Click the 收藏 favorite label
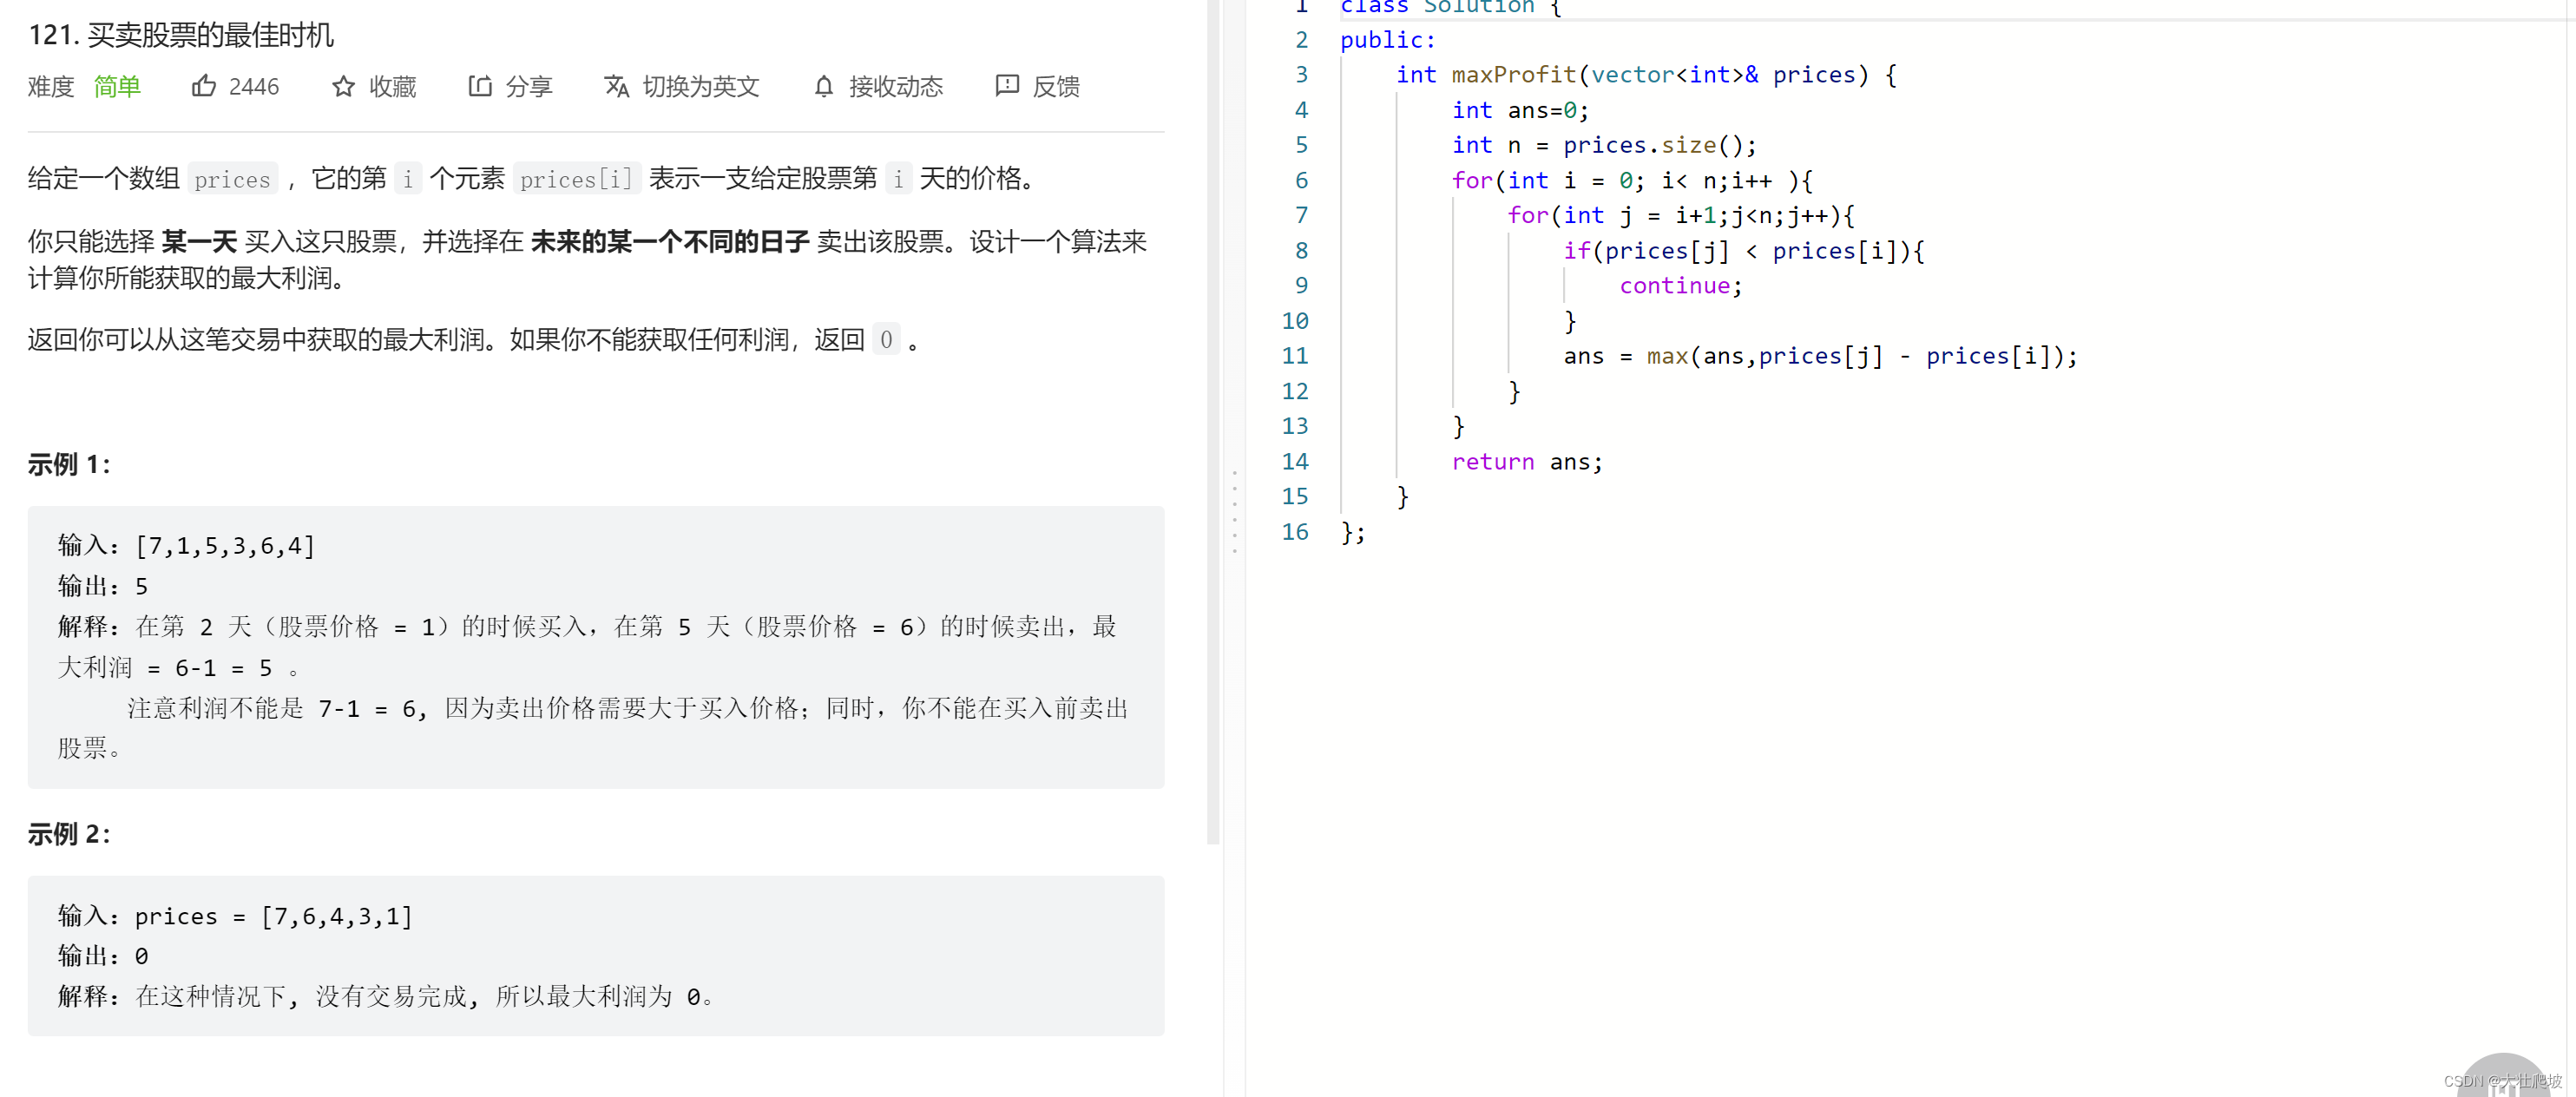2576x1097 pixels. coord(393,87)
